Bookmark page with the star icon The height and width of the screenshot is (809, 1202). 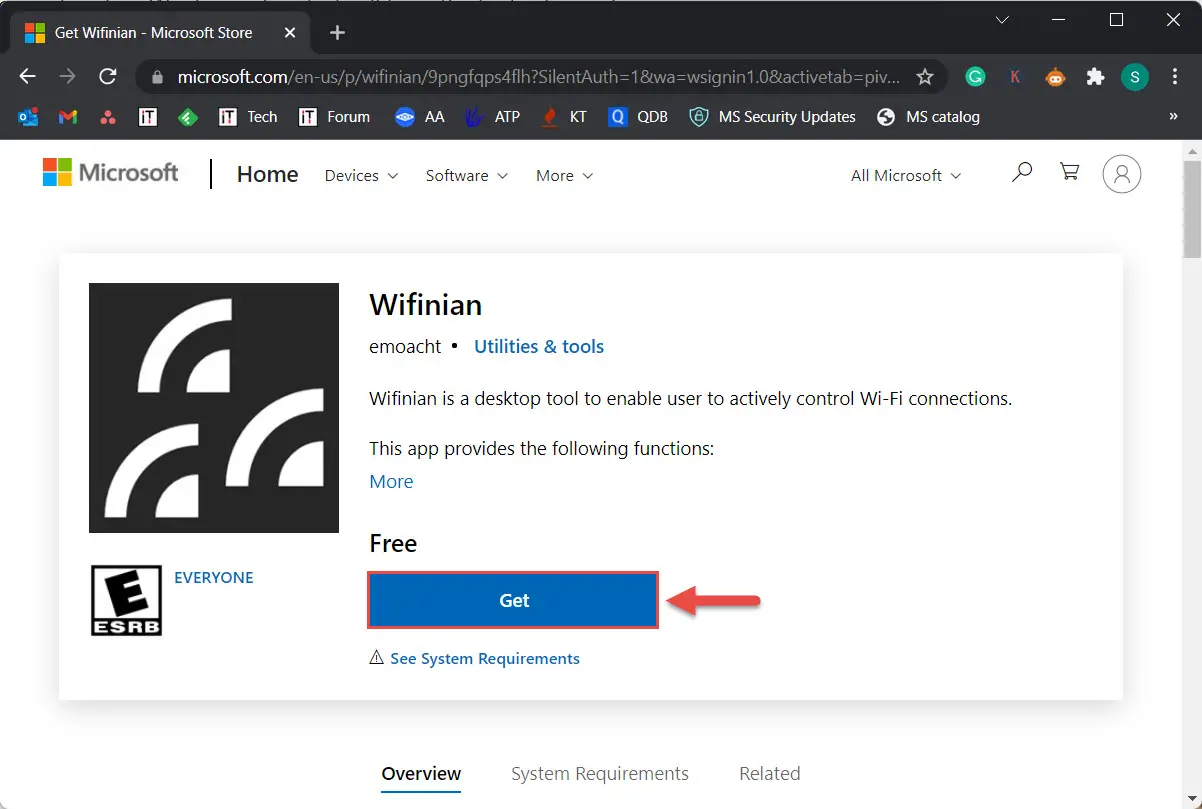coord(925,77)
